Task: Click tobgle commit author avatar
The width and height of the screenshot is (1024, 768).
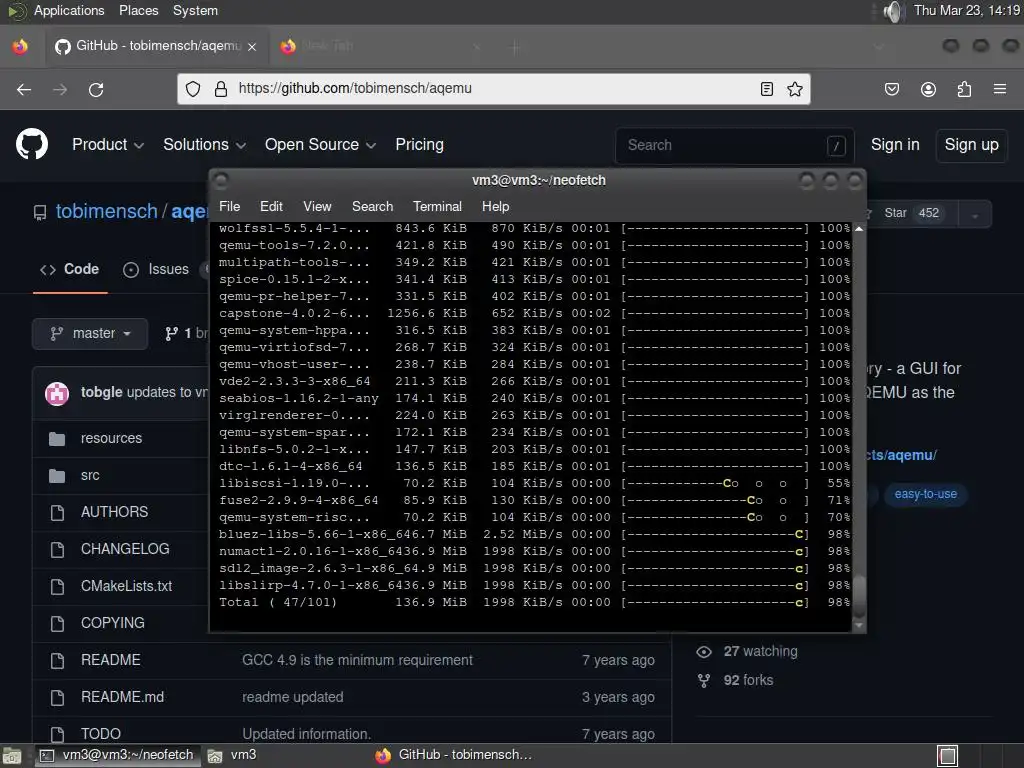Action: tap(57, 393)
